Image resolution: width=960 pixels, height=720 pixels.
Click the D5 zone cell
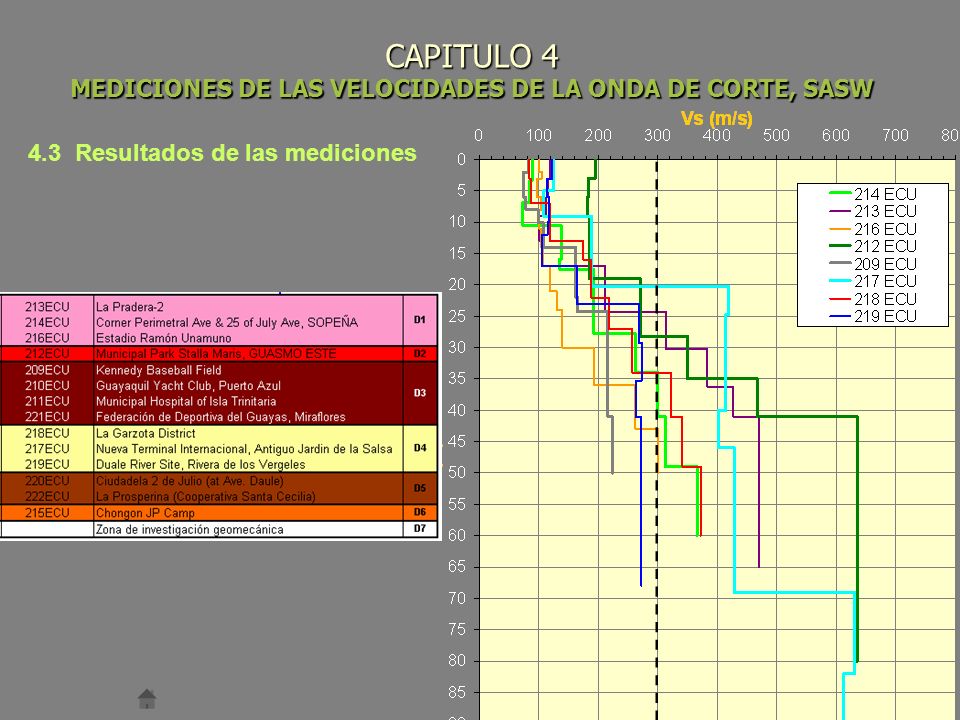pos(420,488)
